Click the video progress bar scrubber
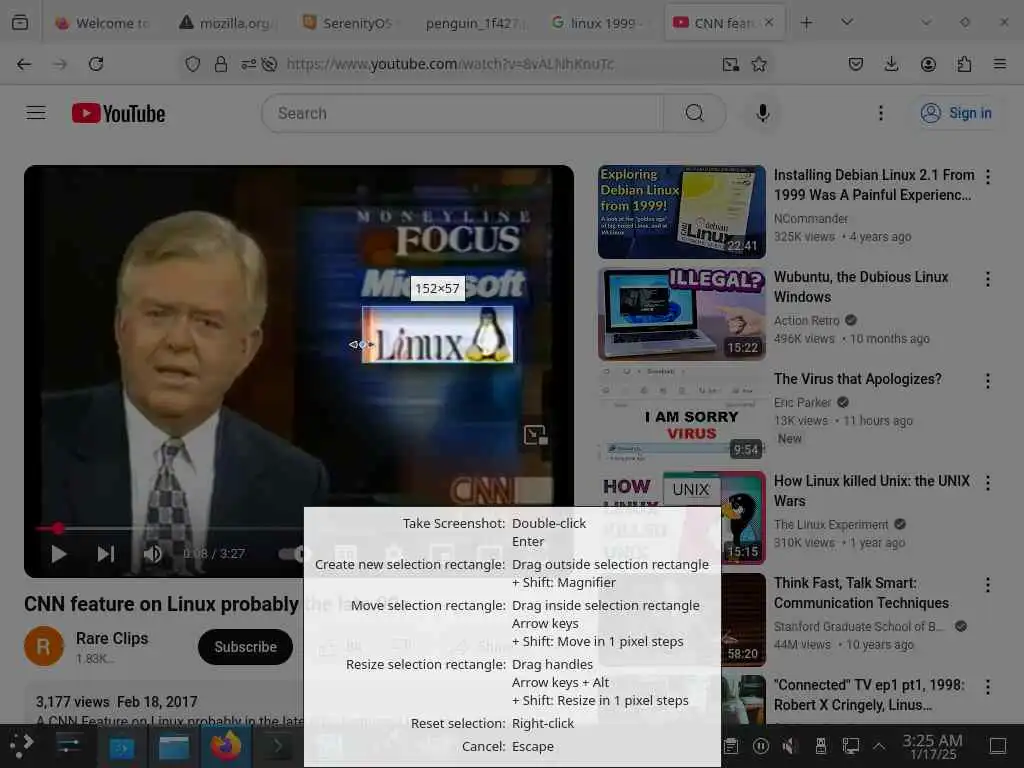This screenshot has height=768, width=1024. 58,528
